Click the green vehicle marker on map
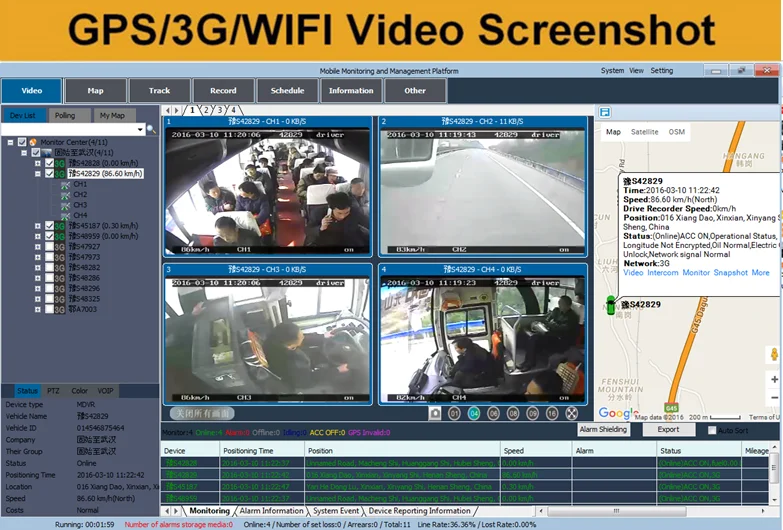The width and height of the screenshot is (783, 530). coord(611,304)
